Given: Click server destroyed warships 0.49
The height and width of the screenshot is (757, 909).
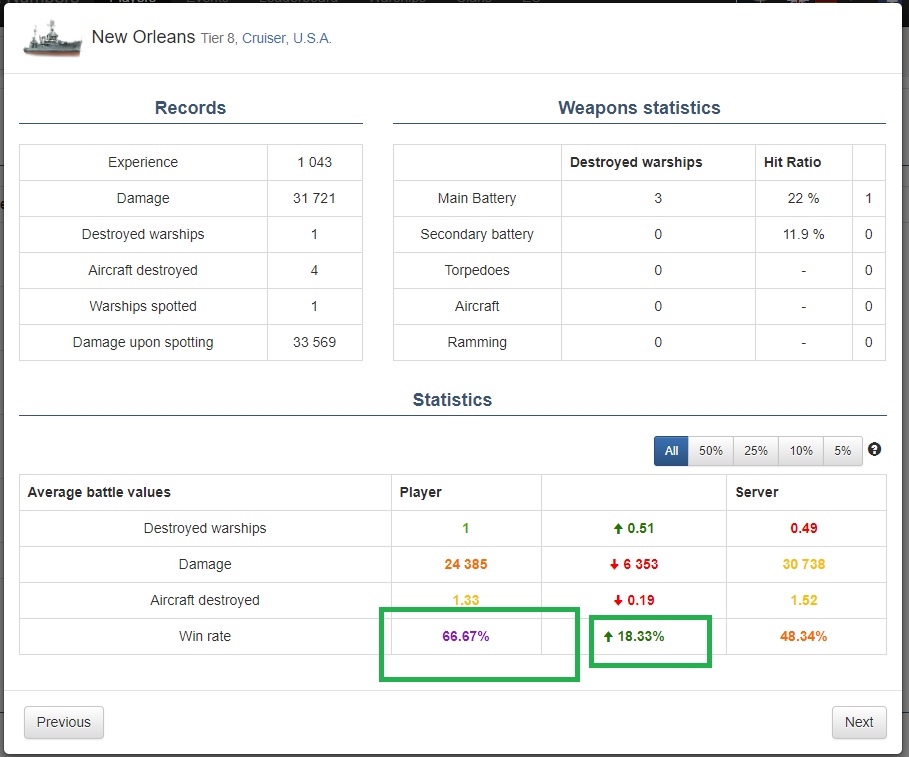Looking at the screenshot, I should [x=803, y=529].
